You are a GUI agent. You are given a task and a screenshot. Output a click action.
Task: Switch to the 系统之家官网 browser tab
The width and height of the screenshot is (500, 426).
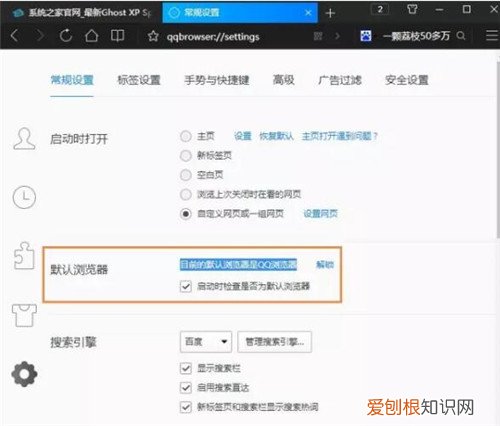point(81,13)
